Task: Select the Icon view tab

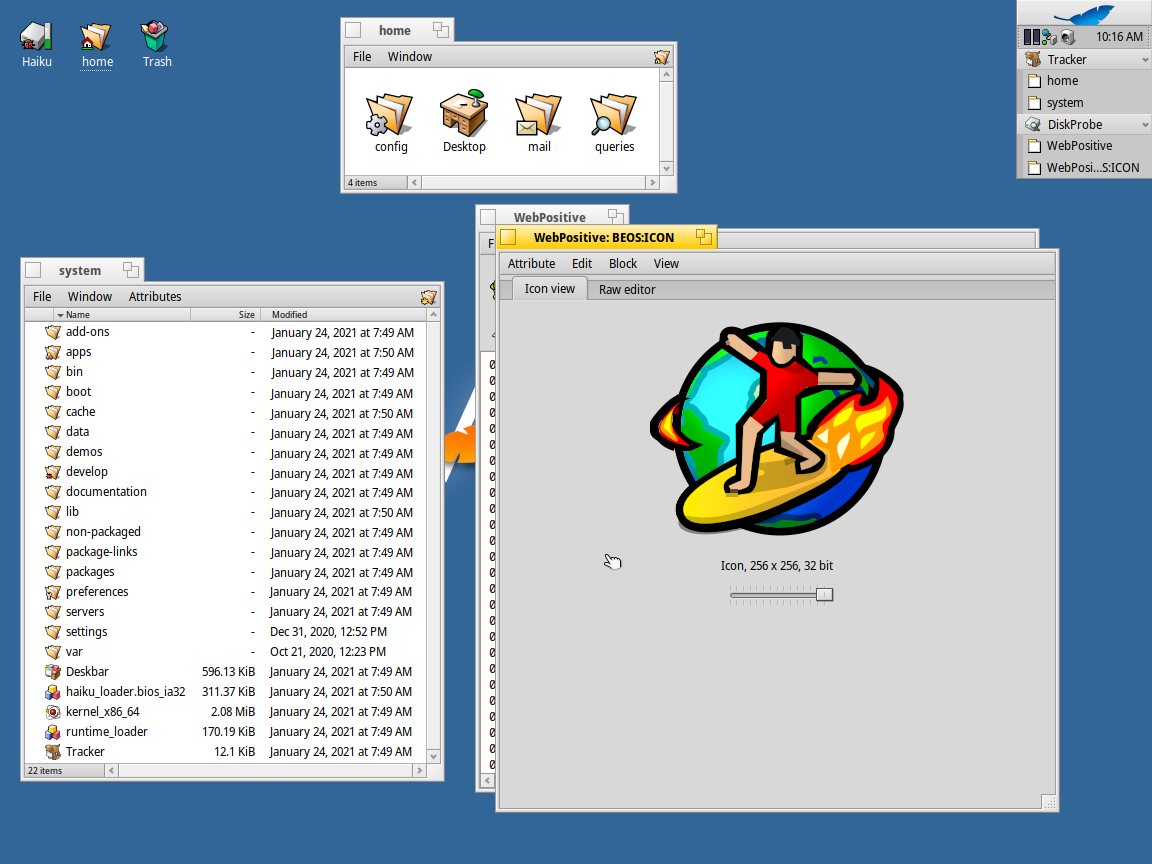Action: 550,289
